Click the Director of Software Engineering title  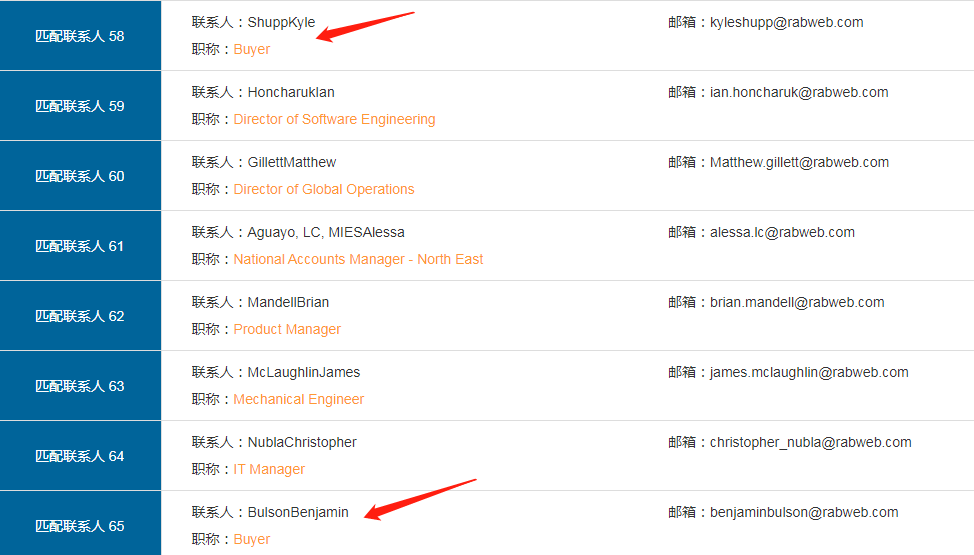click(x=334, y=119)
